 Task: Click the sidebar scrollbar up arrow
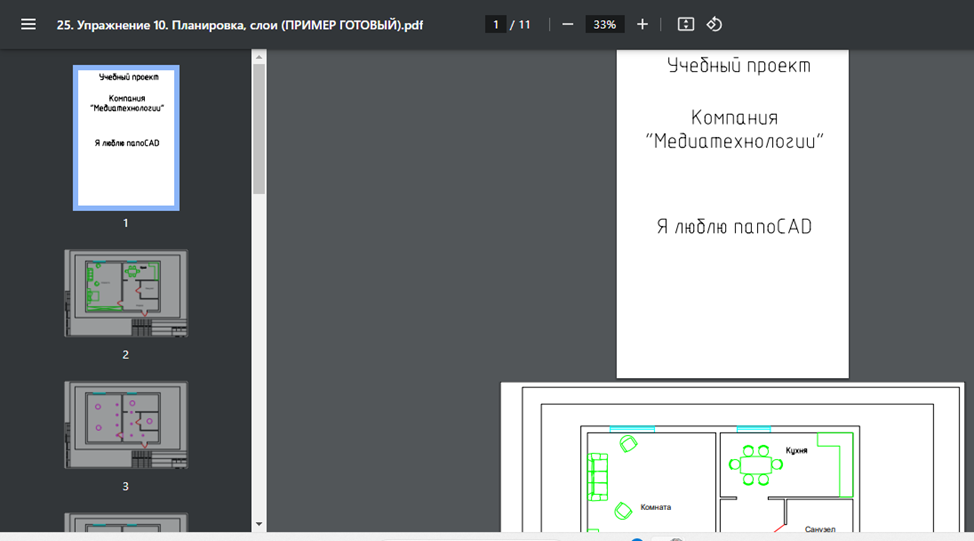[259, 57]
